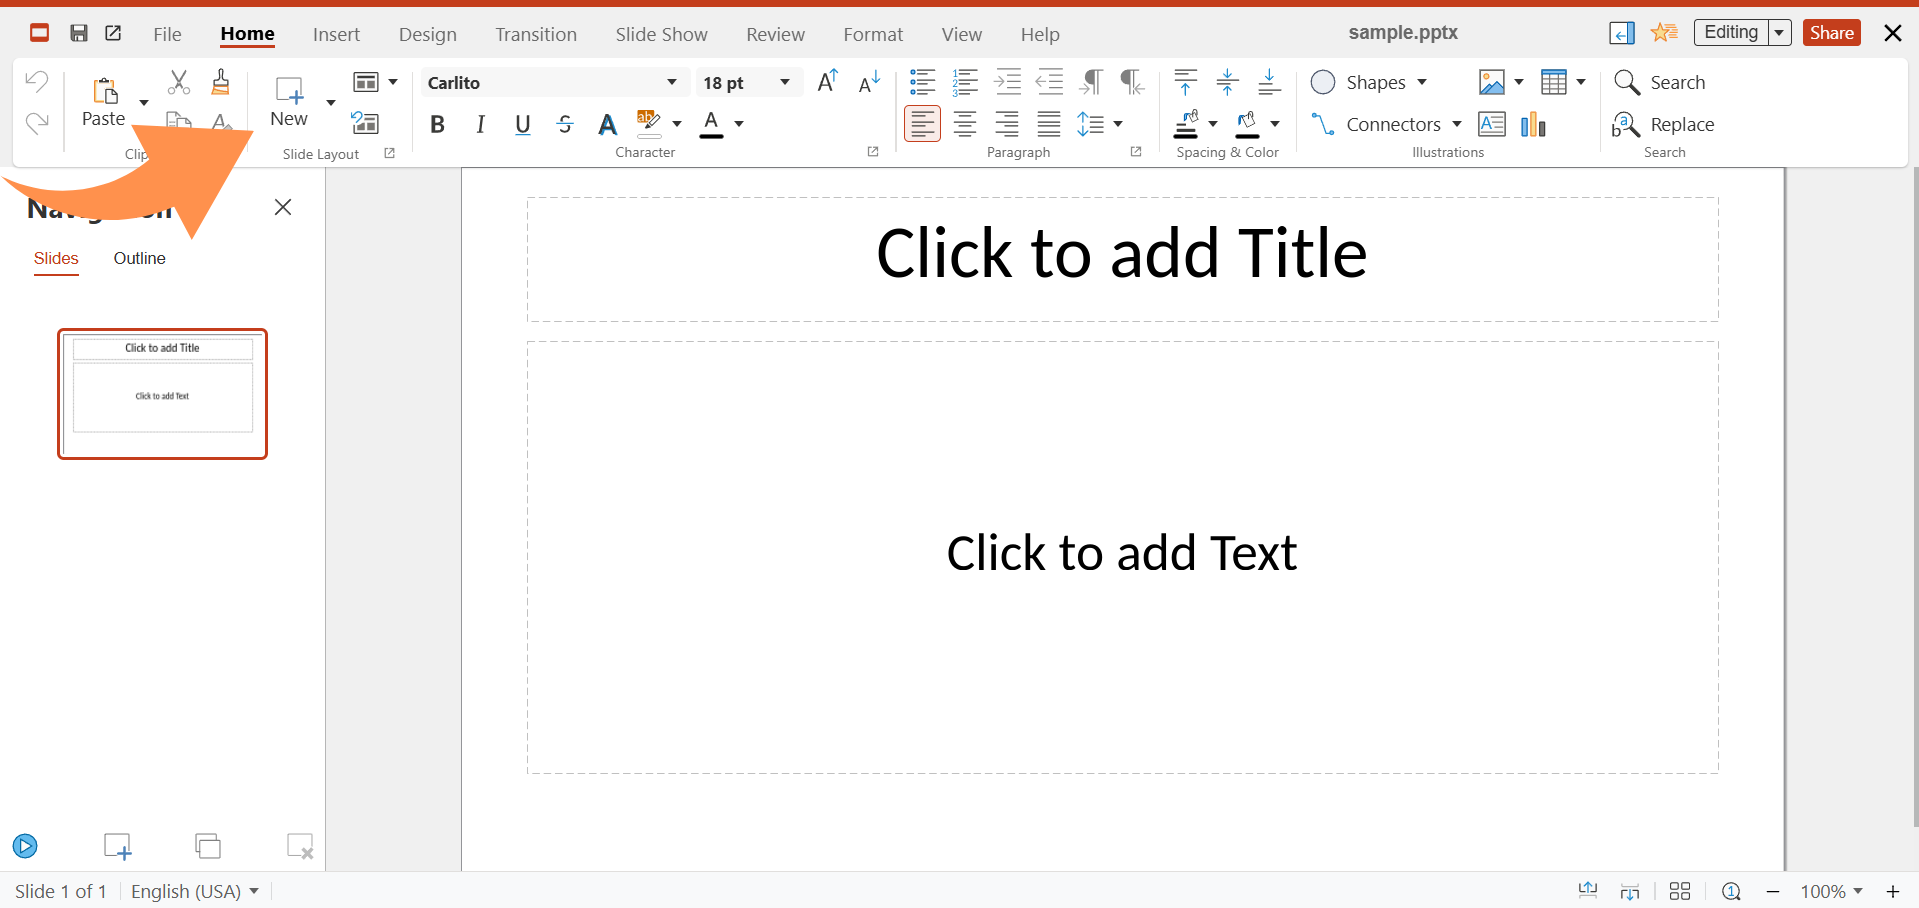Screen dimensions: 1919x908
Task: Enable italic formatting
Action: [x=480, y=124]
